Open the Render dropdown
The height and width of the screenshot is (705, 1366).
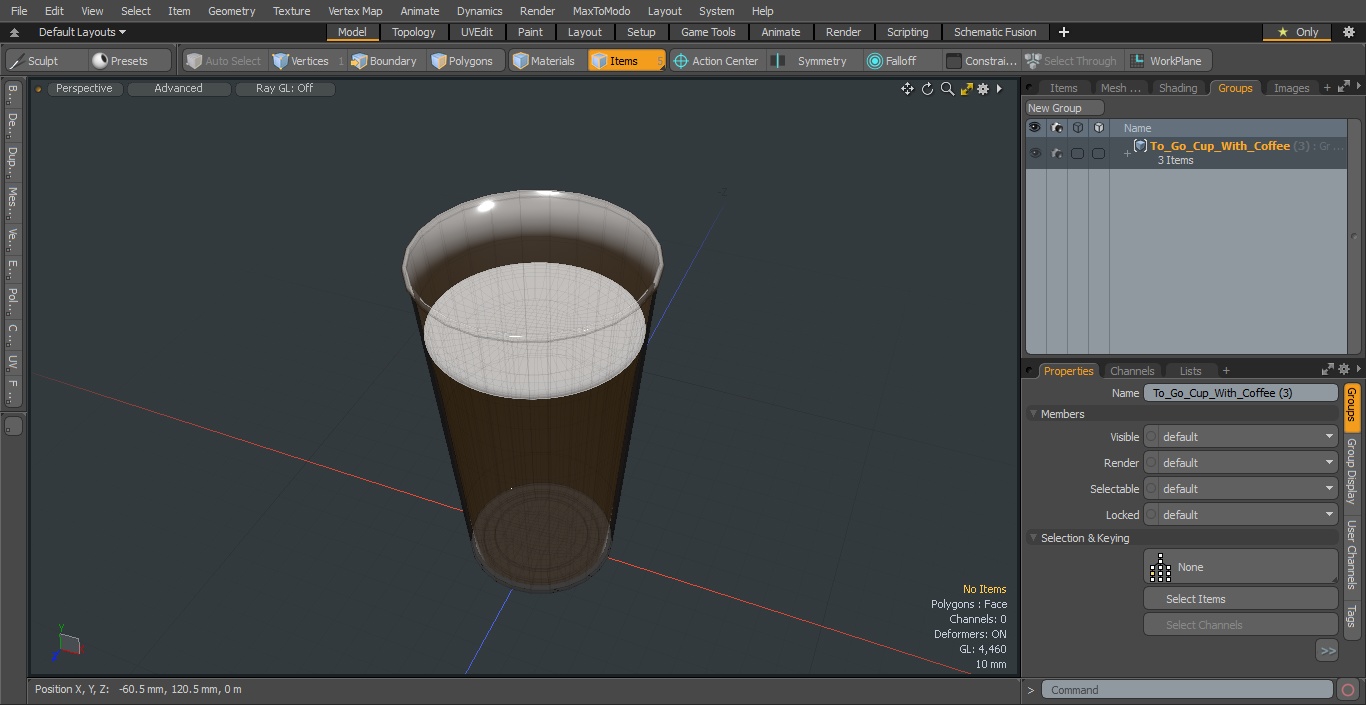pos(1240,463)
